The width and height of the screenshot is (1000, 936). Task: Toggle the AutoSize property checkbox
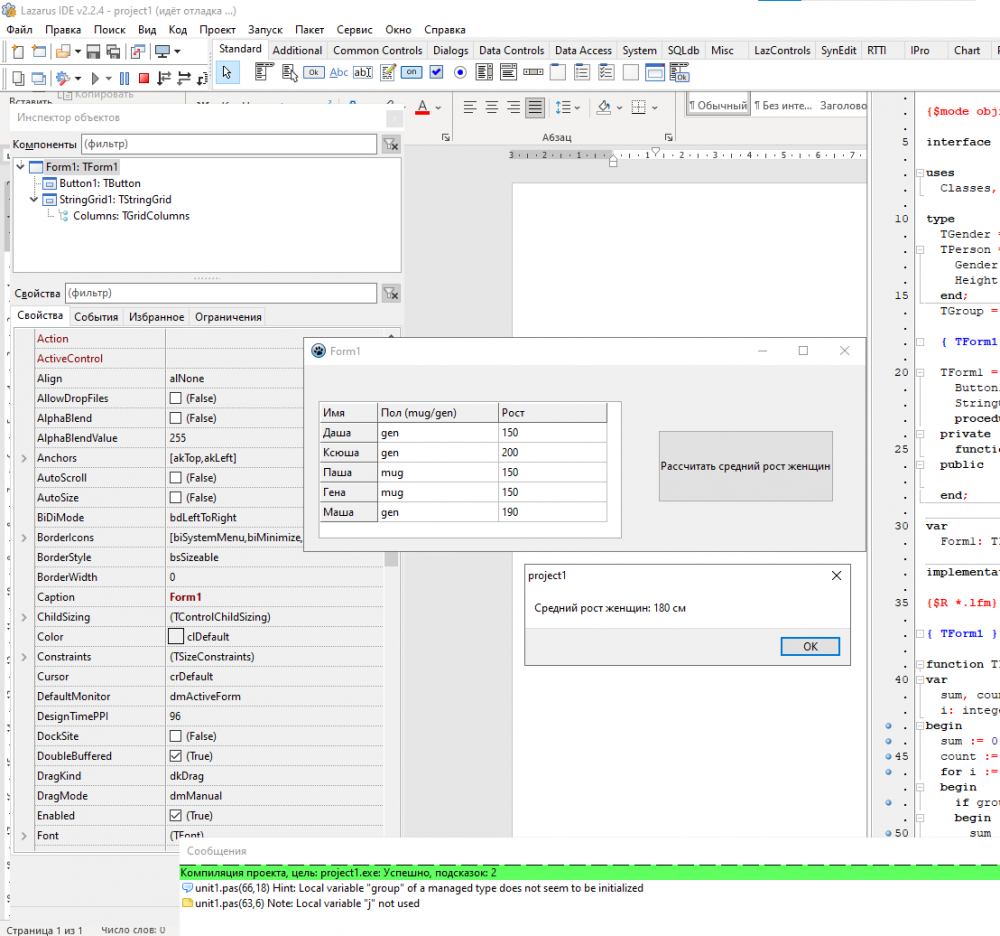(x=176, y=498)
